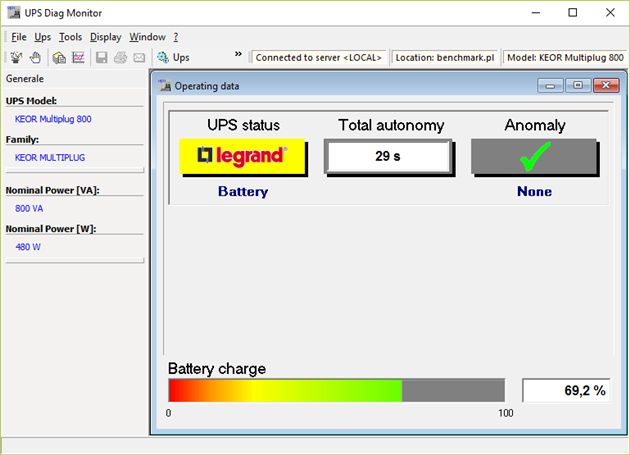Click the grayed save floppy disk icon
The image size is (630, 455).
pyautogui.click(x=102, y=57)
